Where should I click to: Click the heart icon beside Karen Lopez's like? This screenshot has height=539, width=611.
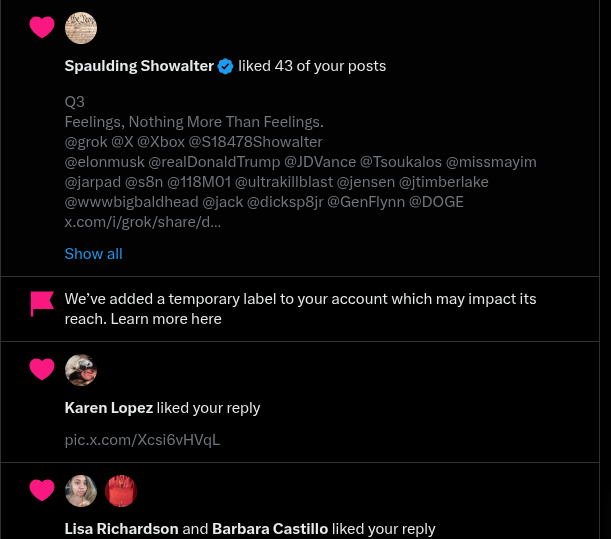tap(42, 370)
